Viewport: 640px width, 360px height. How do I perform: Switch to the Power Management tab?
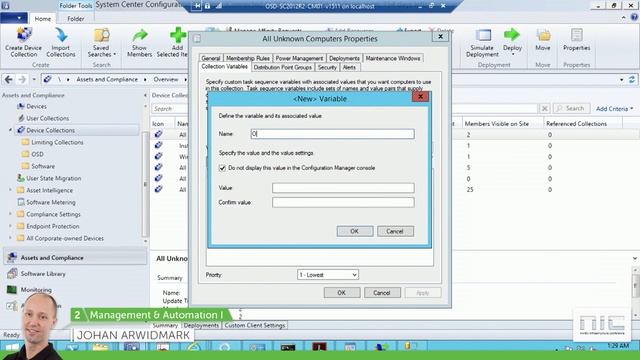[299, 58]
